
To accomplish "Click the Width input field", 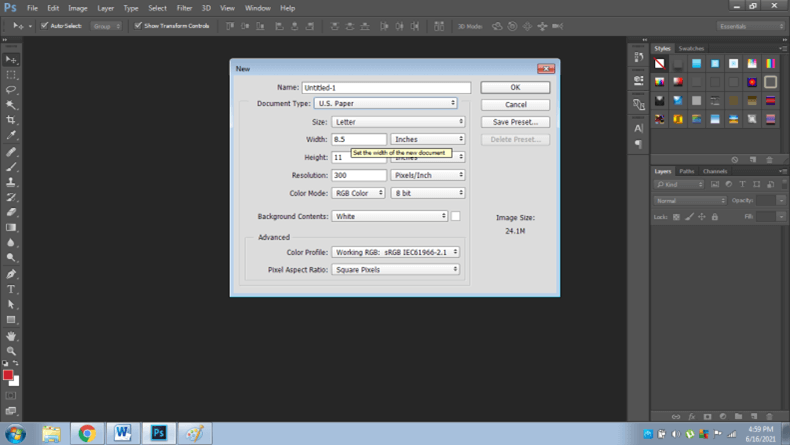I will [359, 139].
